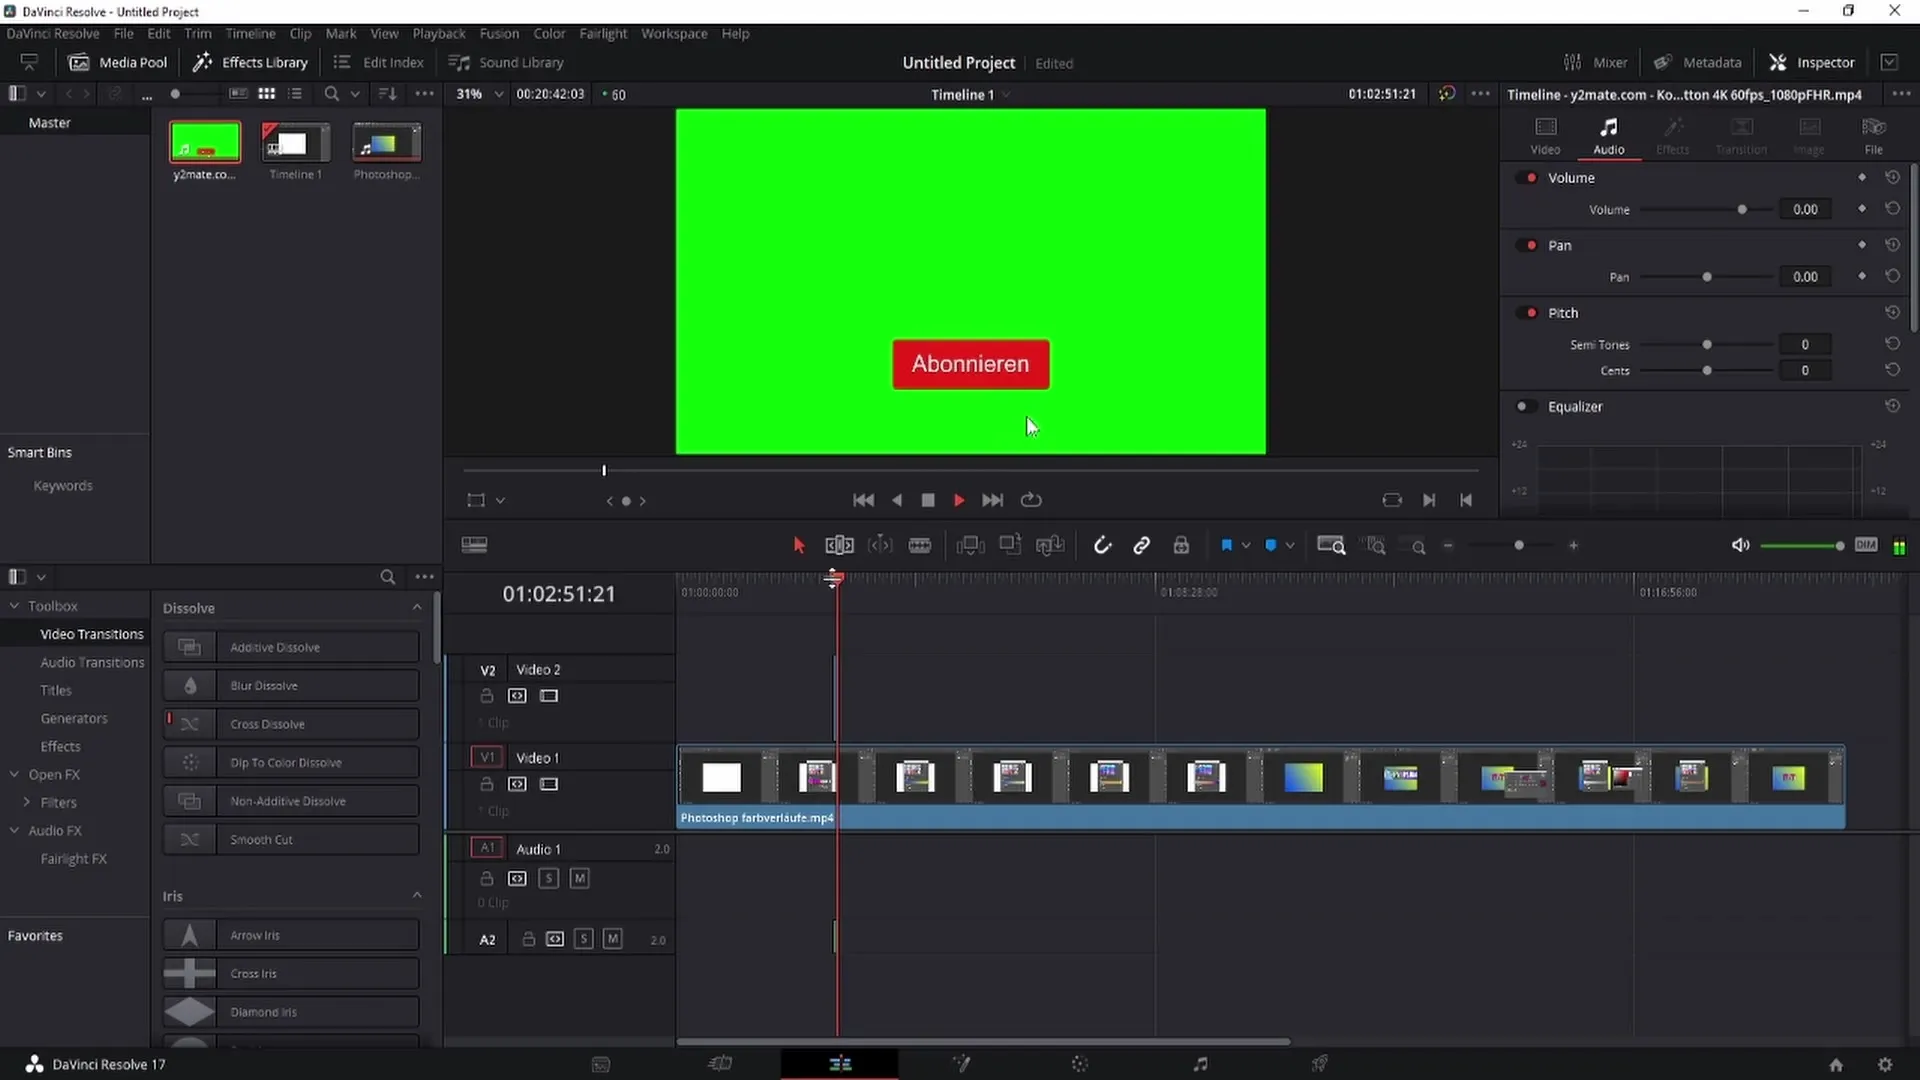Open Project Settings gear icon
This screenshot has height=1080, width=1920.
1885,1065
